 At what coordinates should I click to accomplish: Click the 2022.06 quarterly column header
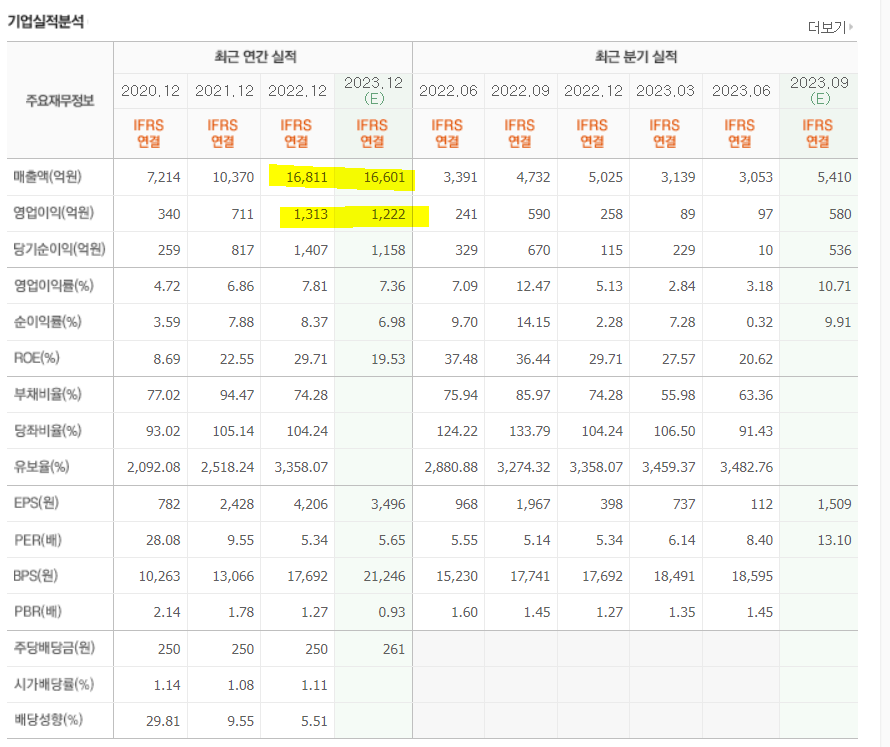[x=448, y=91]
